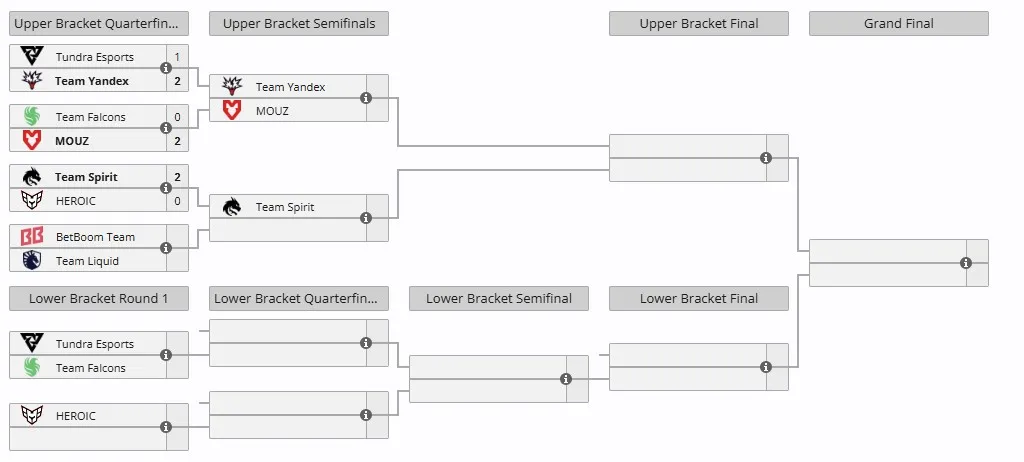Select the Lower Bracket Round 1 header
Viewport: 1024px width, 462px height.
click(x=99, y=299)
